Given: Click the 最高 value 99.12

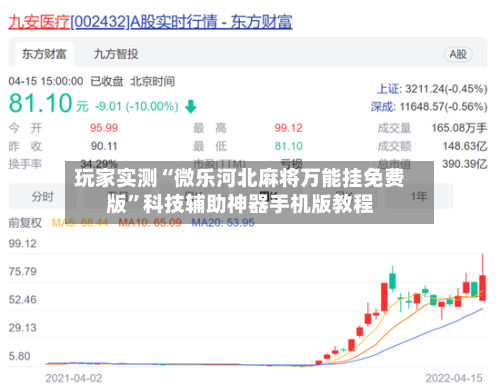Looking at the screenshot, I should pyautogui.click(x=288, y=128).
